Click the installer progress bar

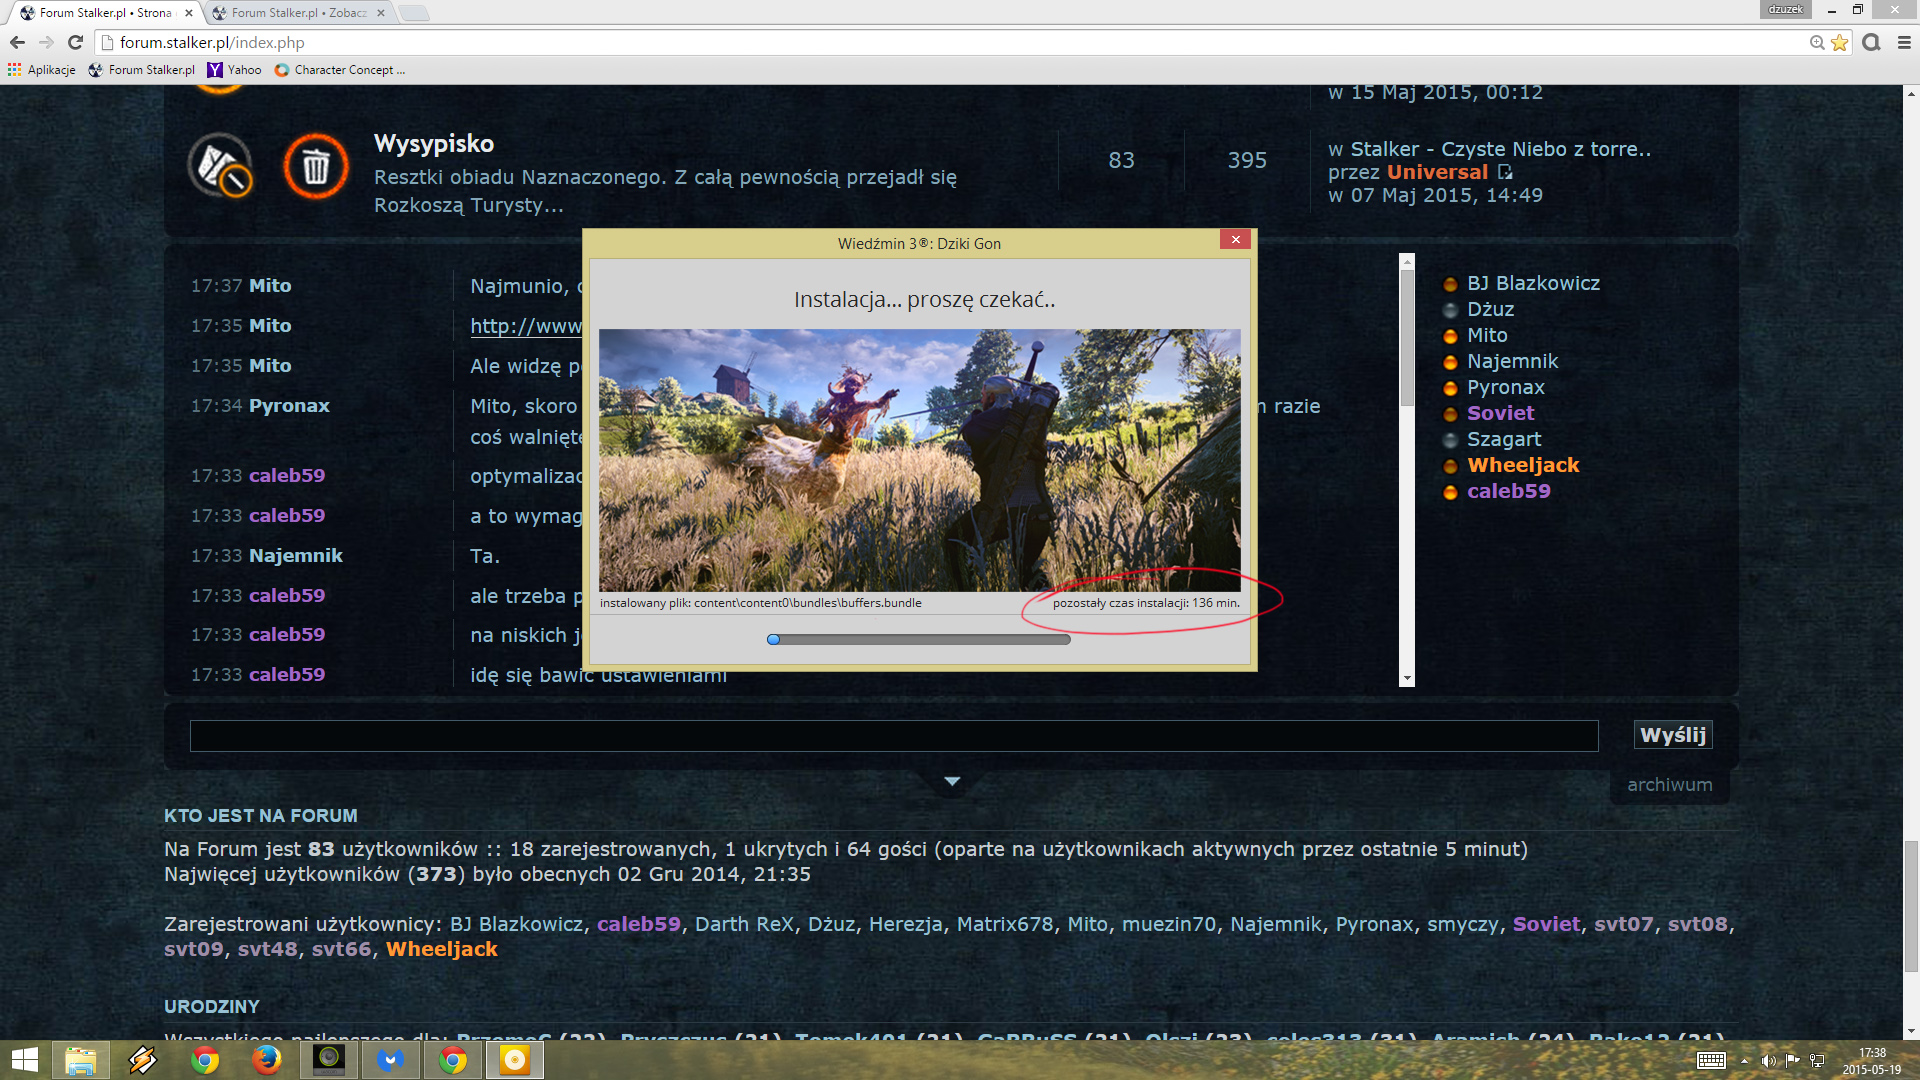[918, 639]
